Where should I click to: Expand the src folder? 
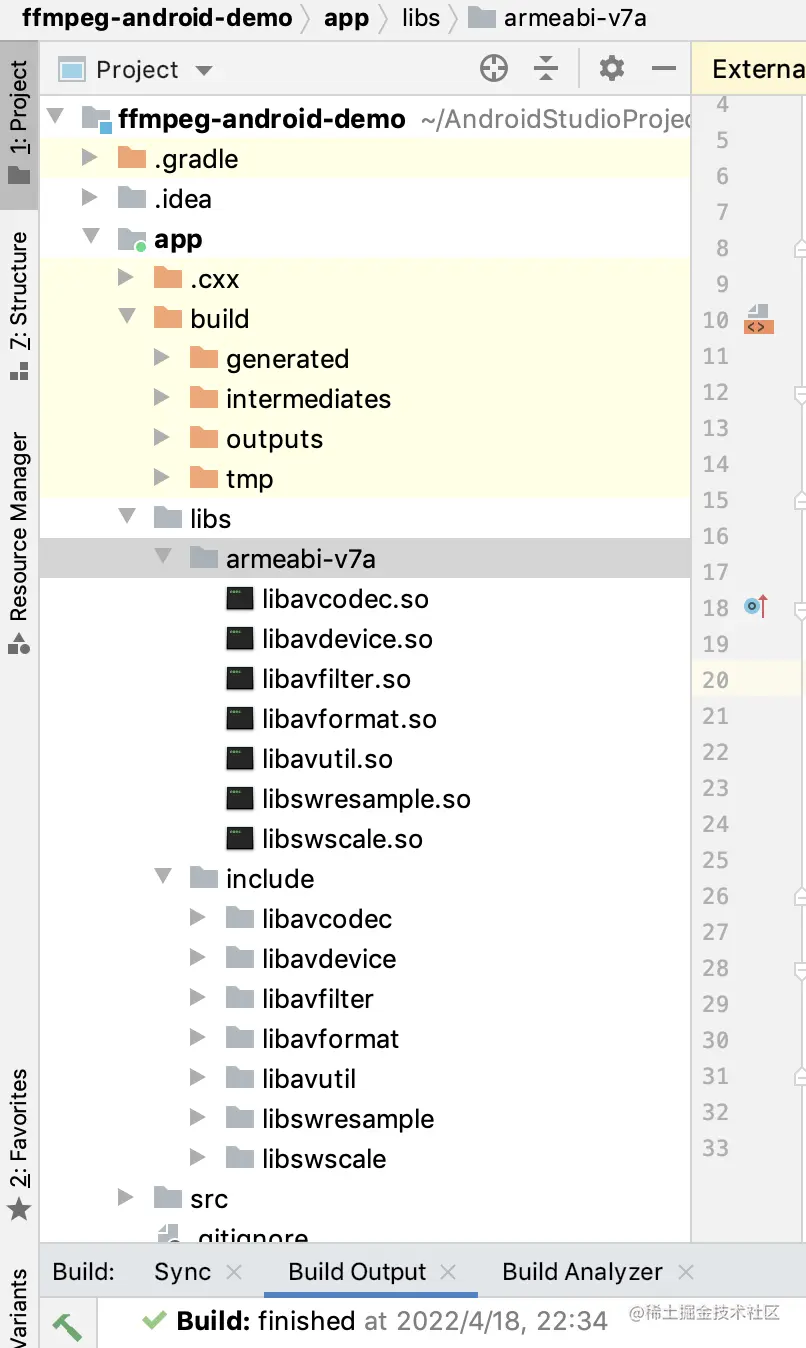click(x=126, y=1198)
